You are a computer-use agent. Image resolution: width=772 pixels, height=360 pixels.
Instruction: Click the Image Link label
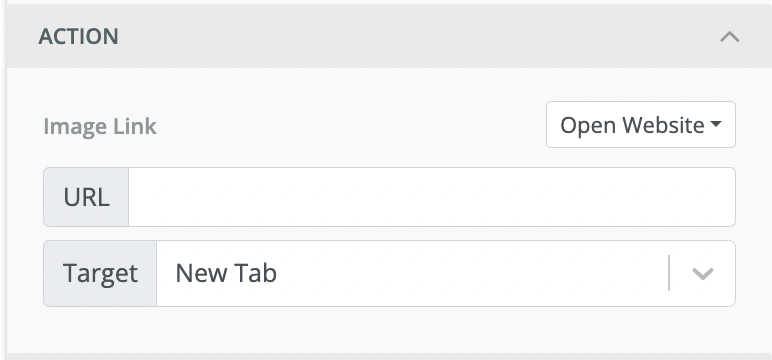100,127
